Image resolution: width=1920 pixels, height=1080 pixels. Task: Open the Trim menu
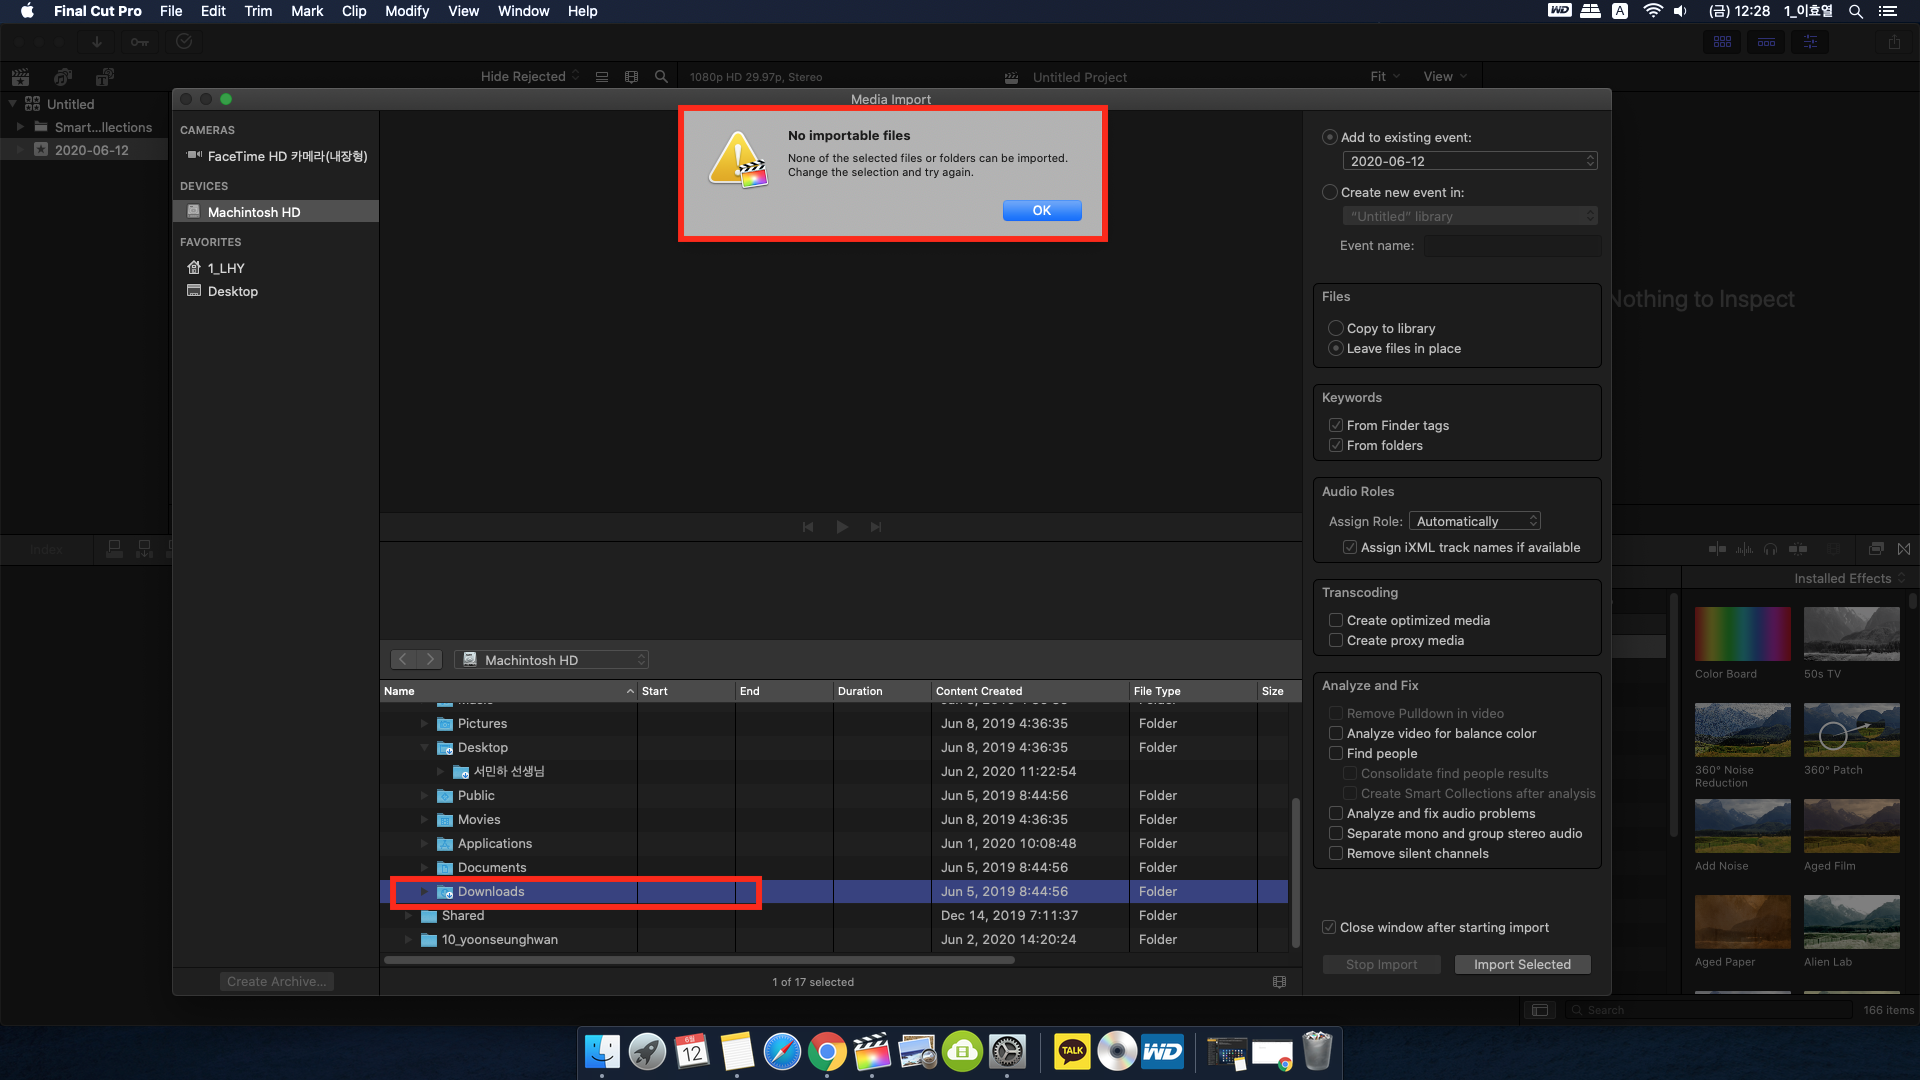258,11
